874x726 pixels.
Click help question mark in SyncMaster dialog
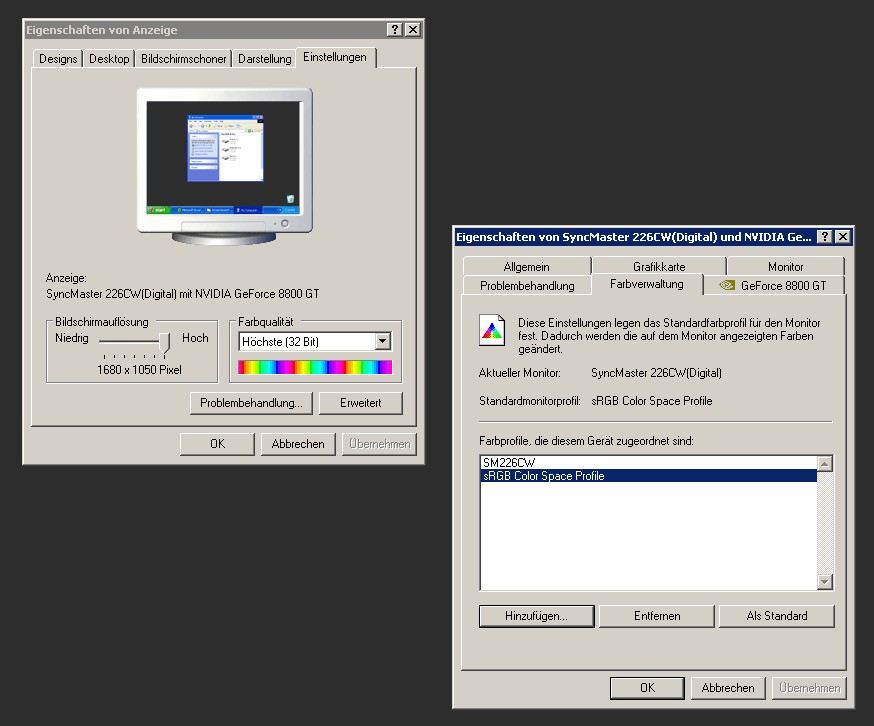pos(824,237)
